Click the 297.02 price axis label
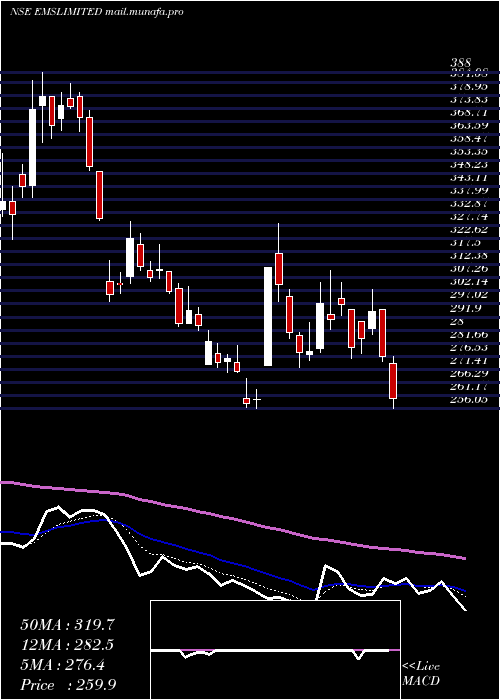The width and height of the screenshot is (500, 700). pos(468,295)
